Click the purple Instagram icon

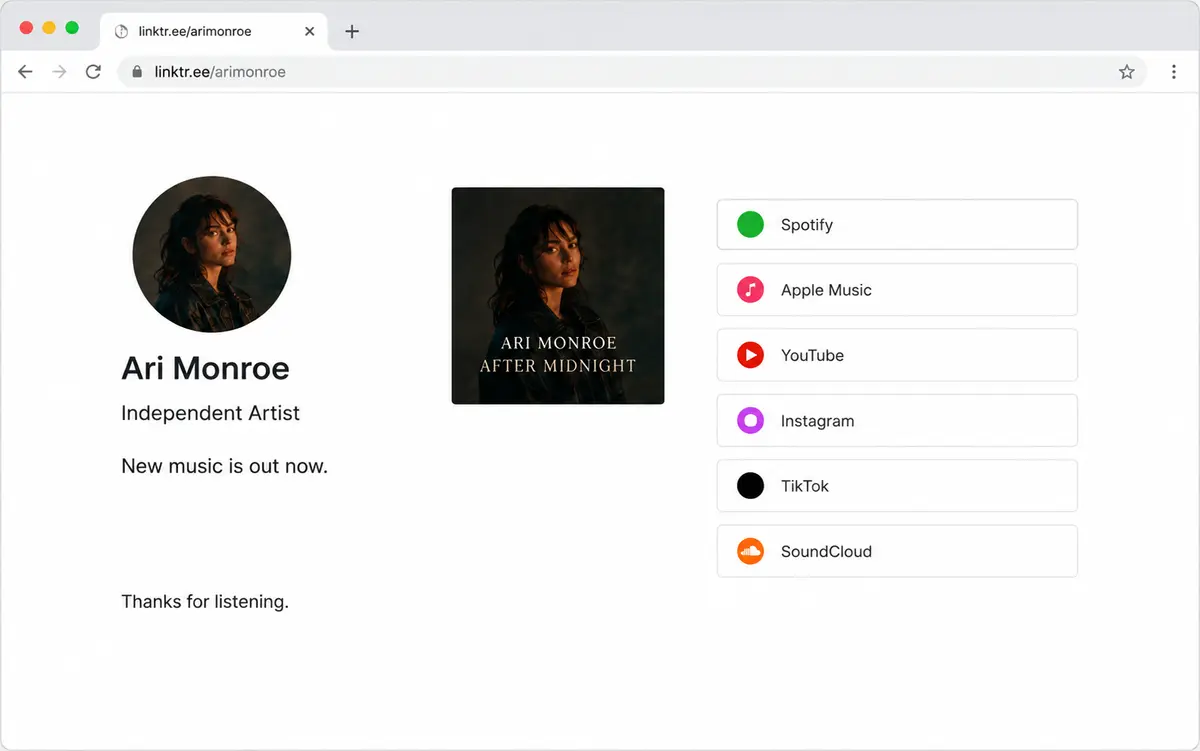[750, 421]
